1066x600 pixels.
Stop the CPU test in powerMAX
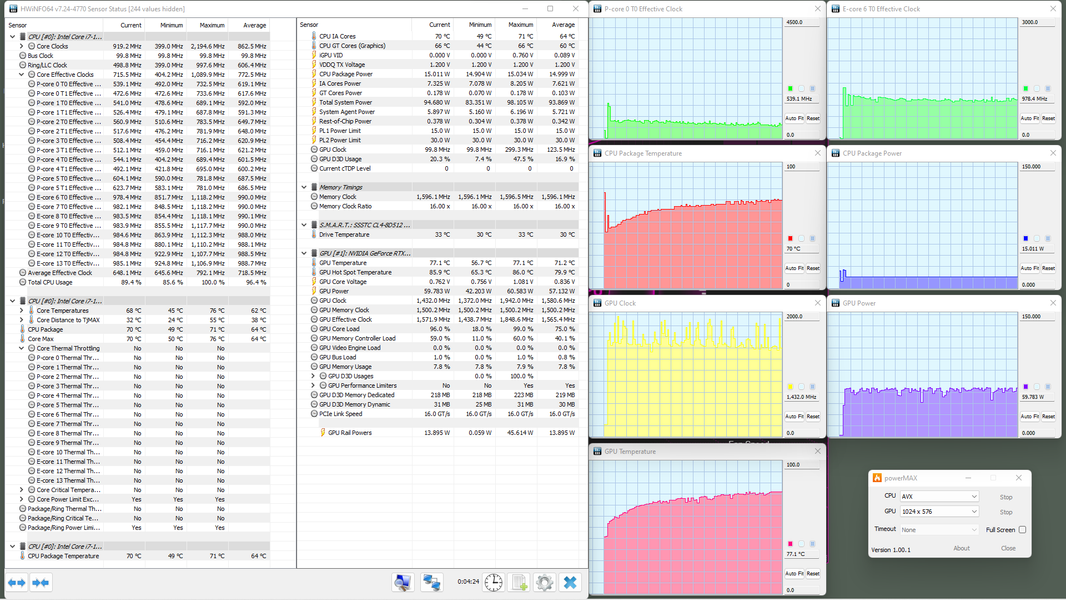[x=1006, y=497]
